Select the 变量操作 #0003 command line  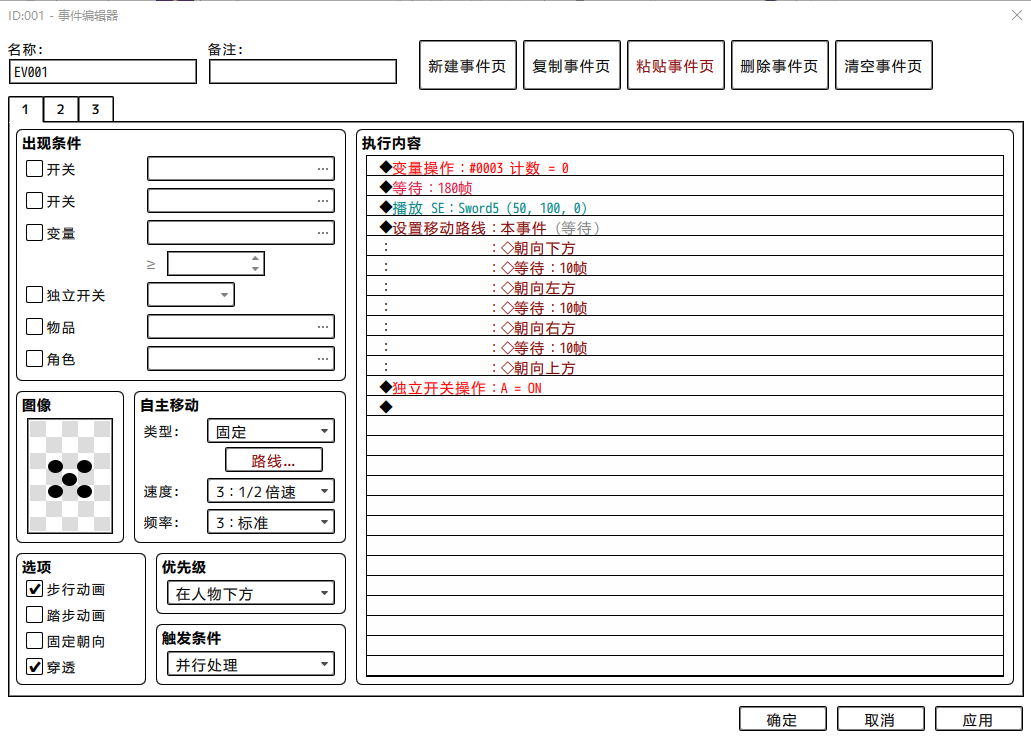tap(684, 167)
